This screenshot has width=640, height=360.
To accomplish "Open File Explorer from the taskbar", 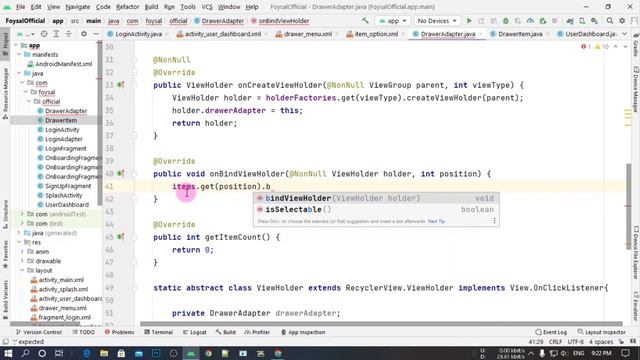I will coord(104,353).
